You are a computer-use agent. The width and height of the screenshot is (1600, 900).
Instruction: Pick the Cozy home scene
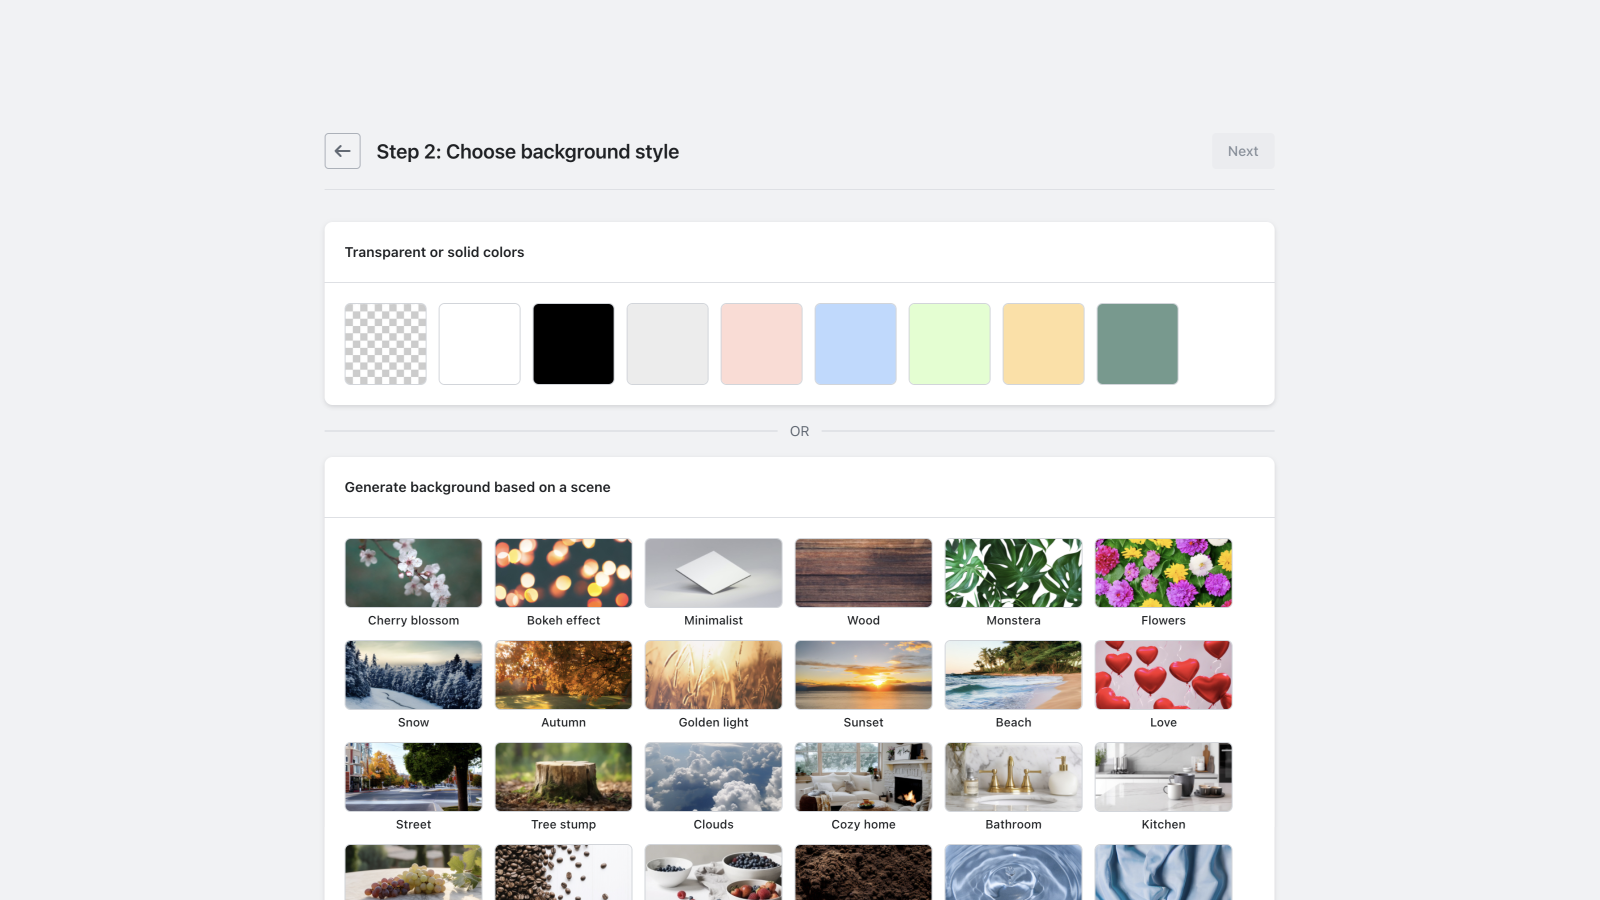click(864, 777)
